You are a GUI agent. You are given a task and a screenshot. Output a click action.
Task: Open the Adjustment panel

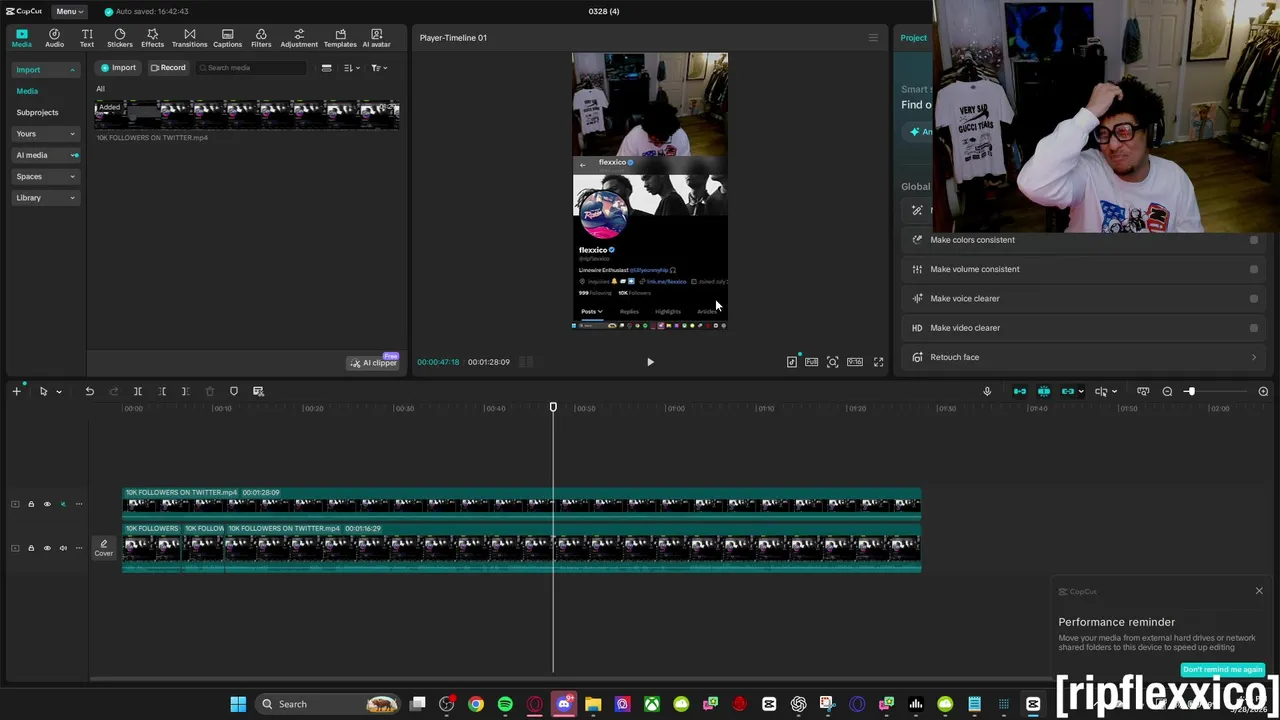(x=299, y=38)
